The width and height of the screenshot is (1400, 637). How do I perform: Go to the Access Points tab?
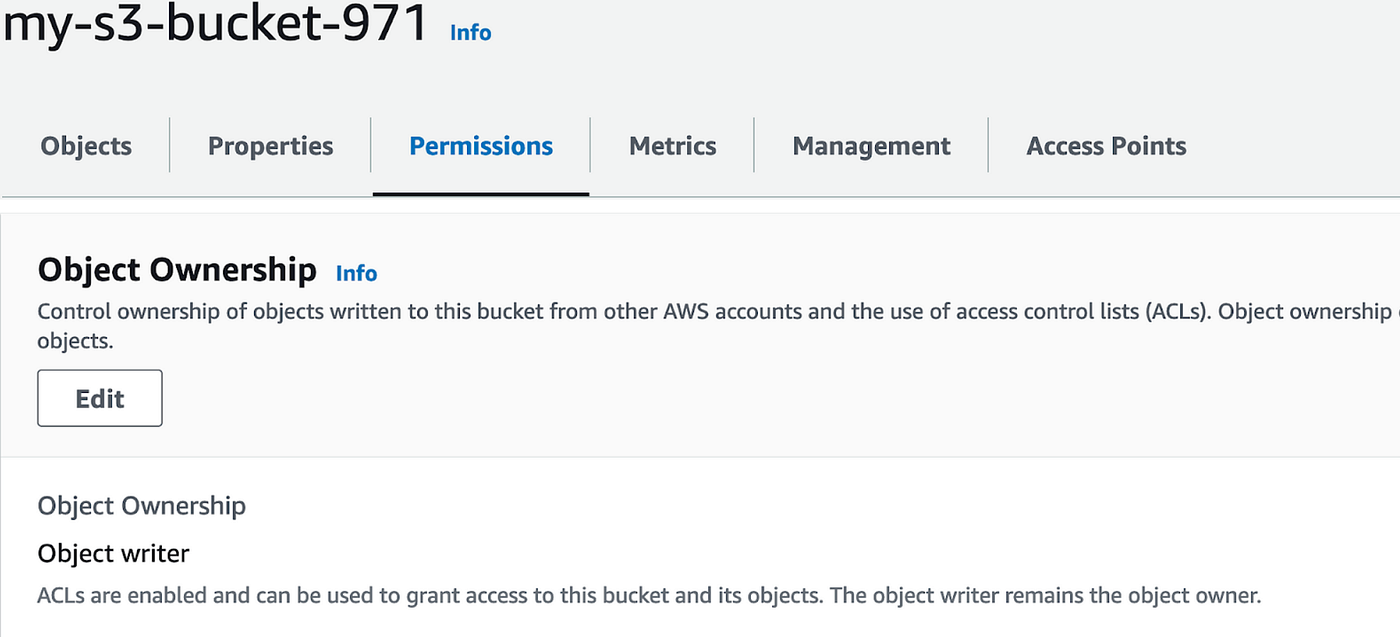[x=1106, y=146]
